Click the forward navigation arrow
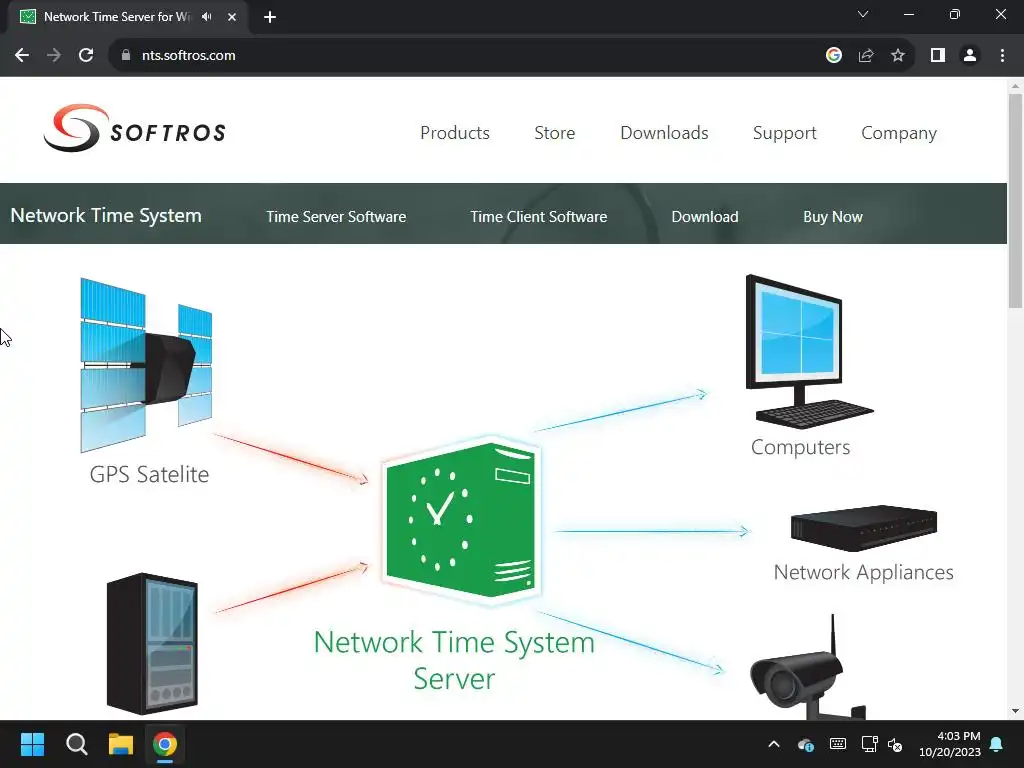Image resolution: width=1024 pixels, height=768 pixels. 54,56
